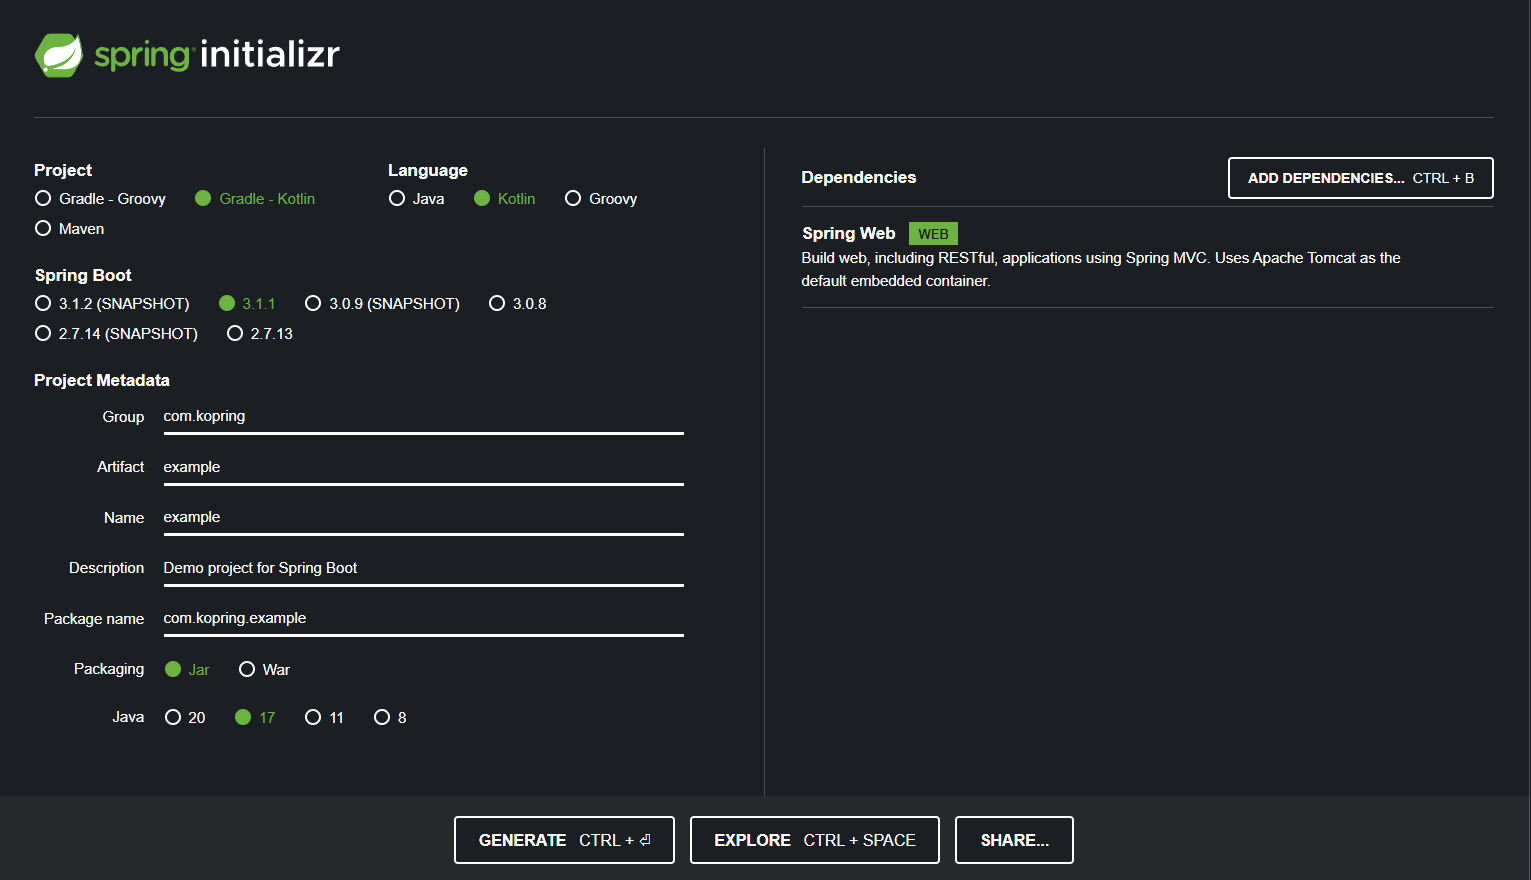
Task: Edit the Package name field
Action: click(x=423, y=619)
